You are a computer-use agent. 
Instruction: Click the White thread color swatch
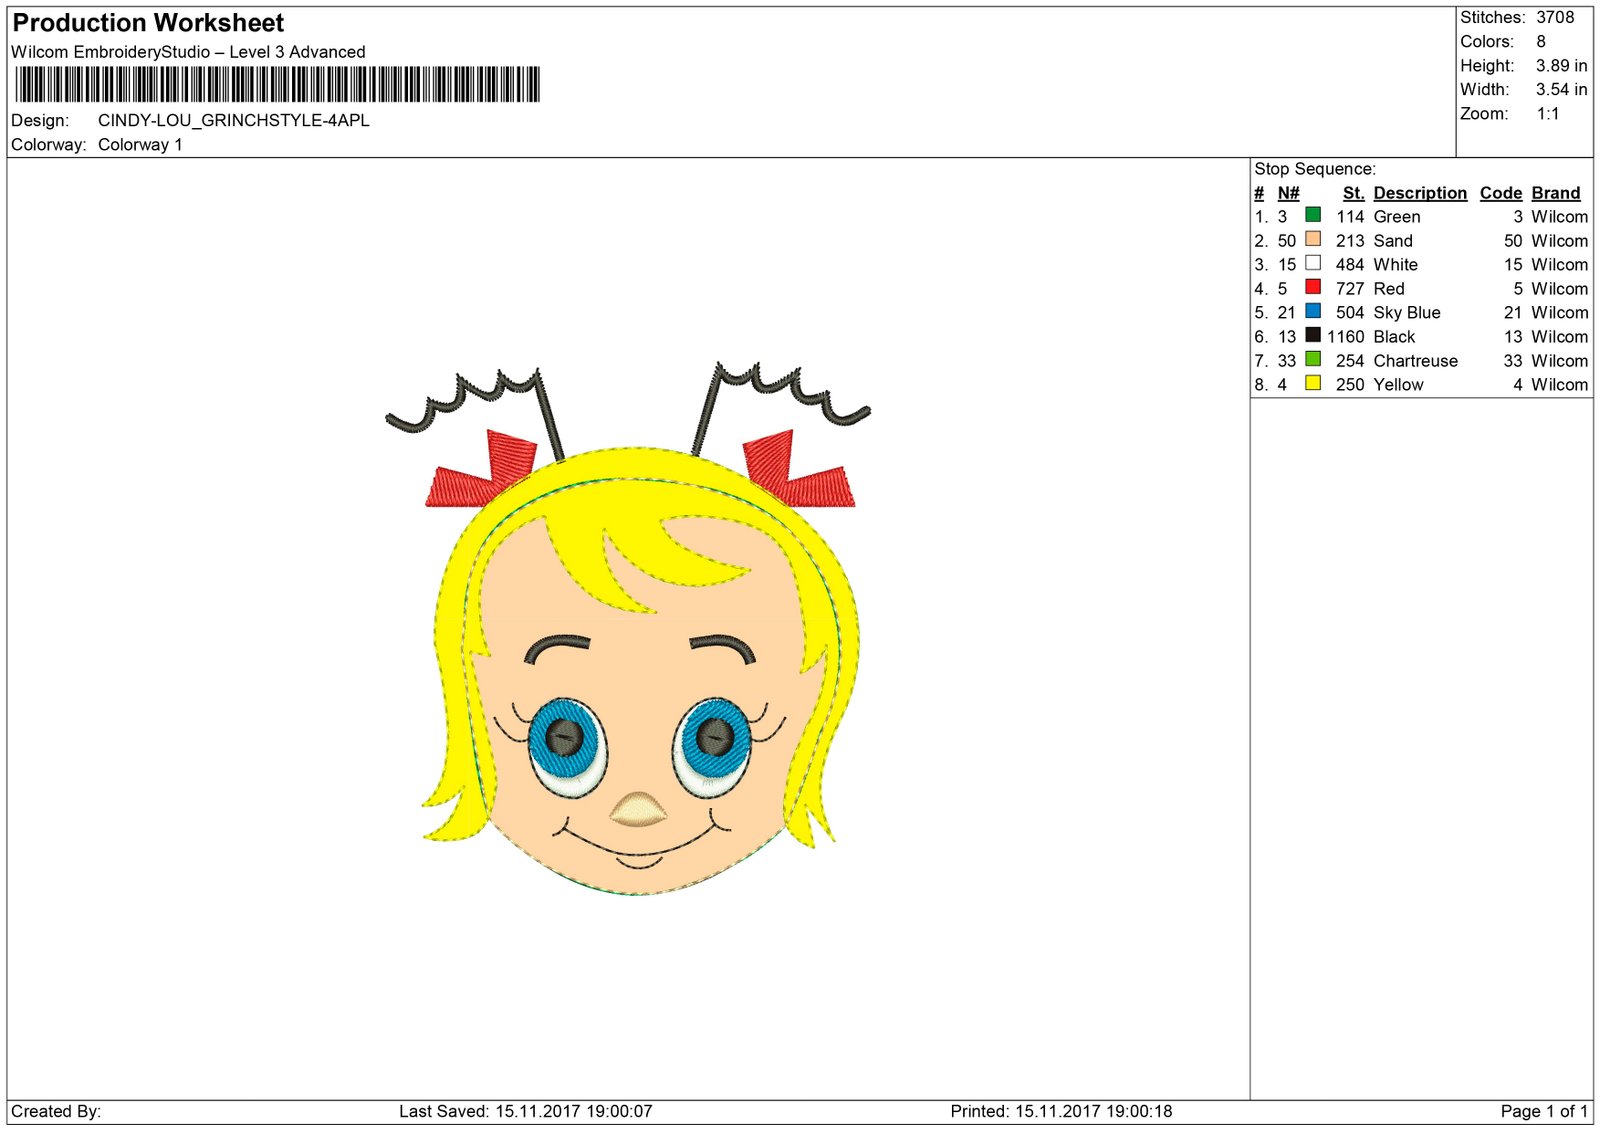pos(1313,263)
